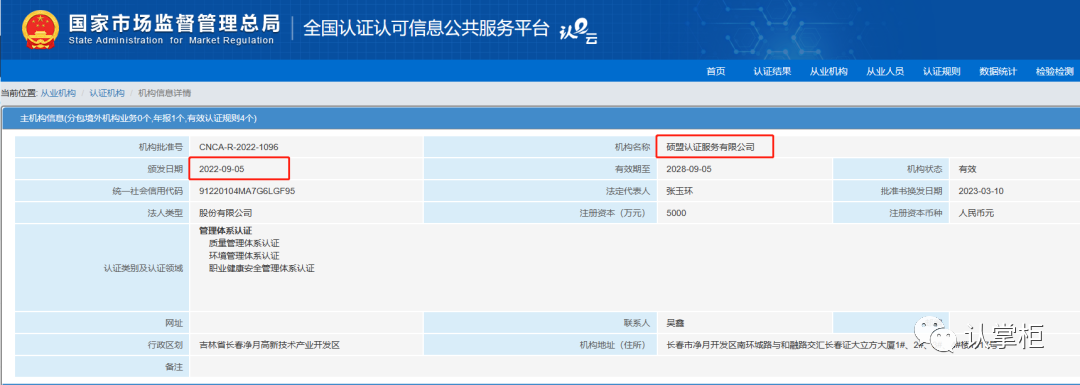The image size is (1080, 385).
Task: Open the 认证规则 menu item
Action: 942,72
